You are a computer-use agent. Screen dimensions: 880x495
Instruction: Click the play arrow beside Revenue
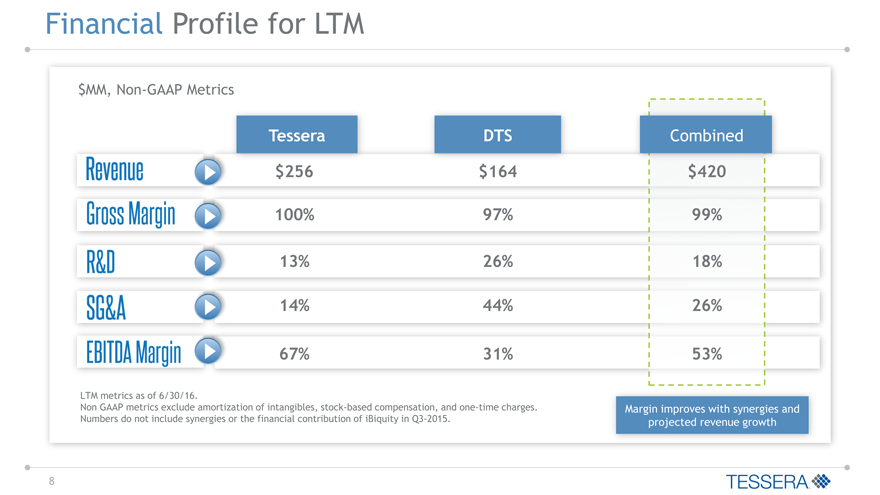click(208, 171)
